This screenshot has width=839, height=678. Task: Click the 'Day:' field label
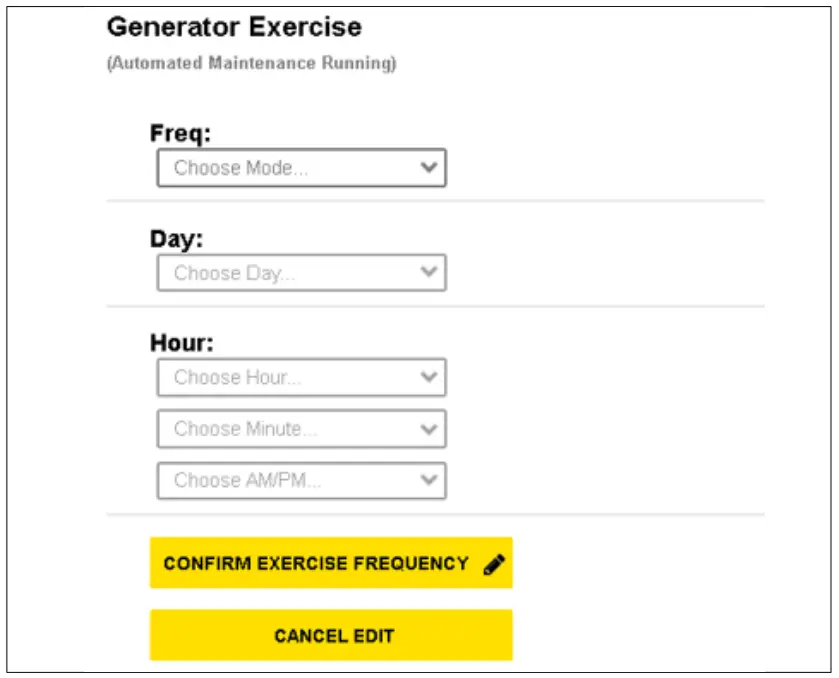coord(176,238)
